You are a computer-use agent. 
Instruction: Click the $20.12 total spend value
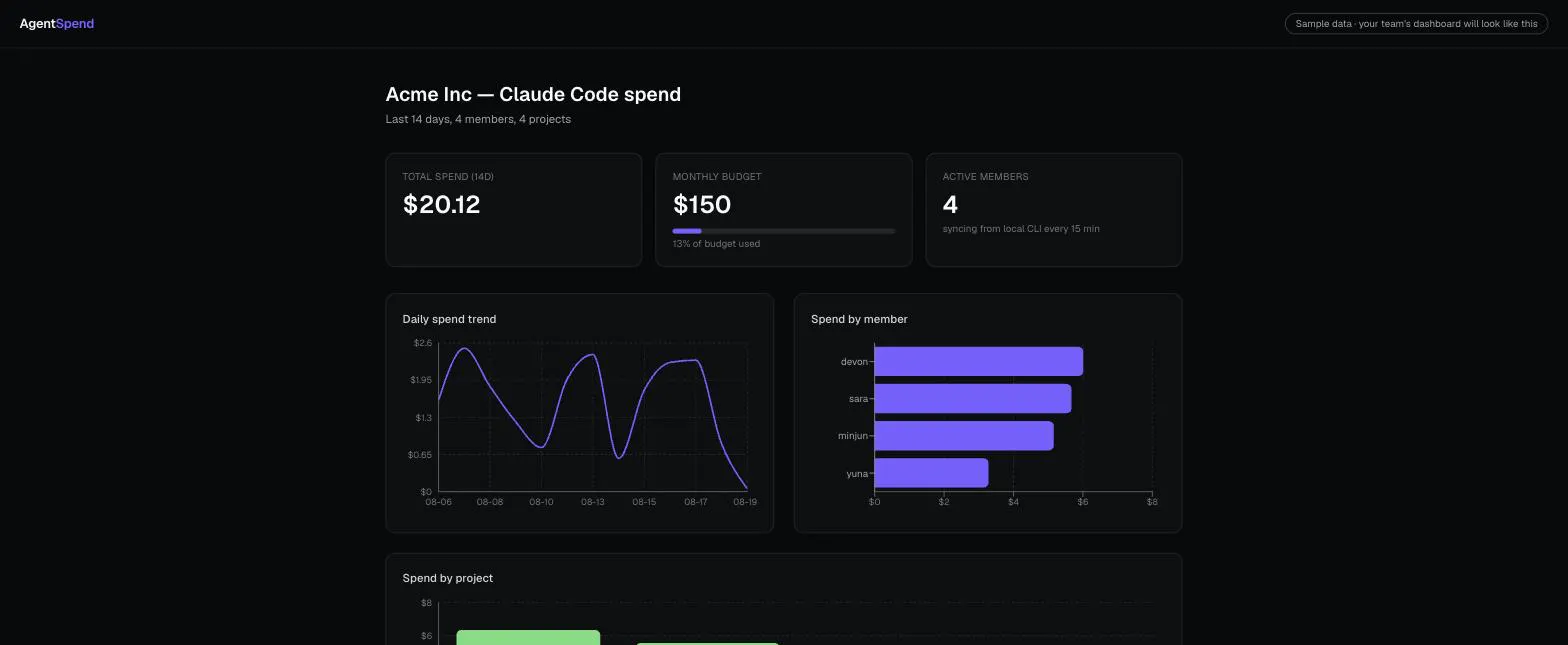pyautogui.click(x=441, y=205)
